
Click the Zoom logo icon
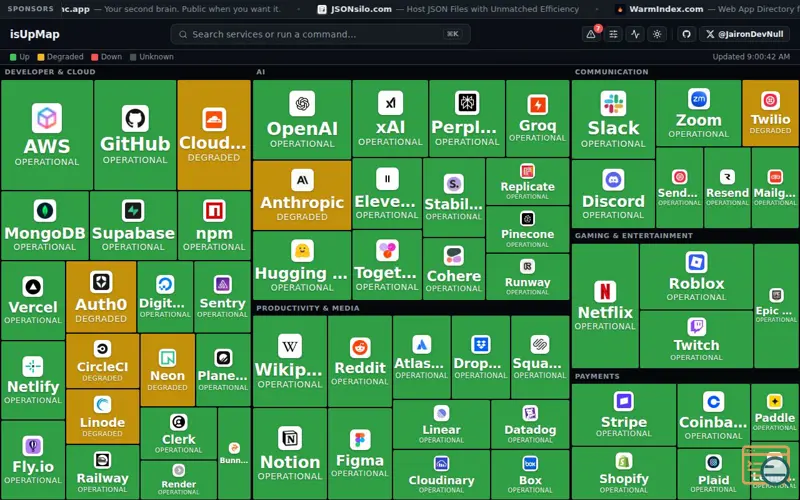click(698, 98)
